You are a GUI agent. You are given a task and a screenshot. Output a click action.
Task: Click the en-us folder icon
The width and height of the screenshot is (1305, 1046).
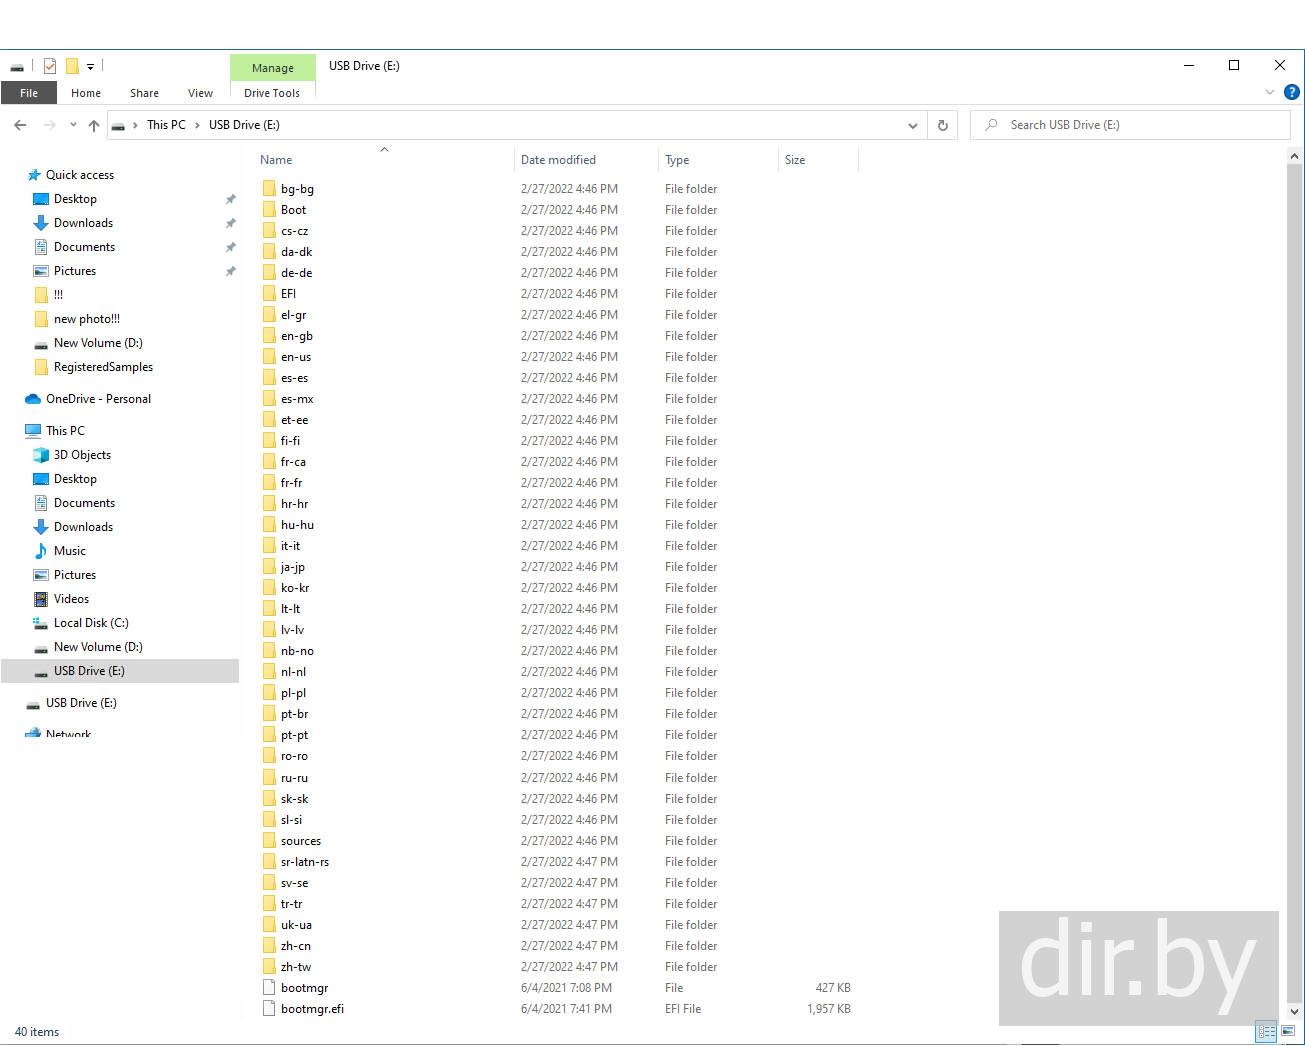pos(269,357)
